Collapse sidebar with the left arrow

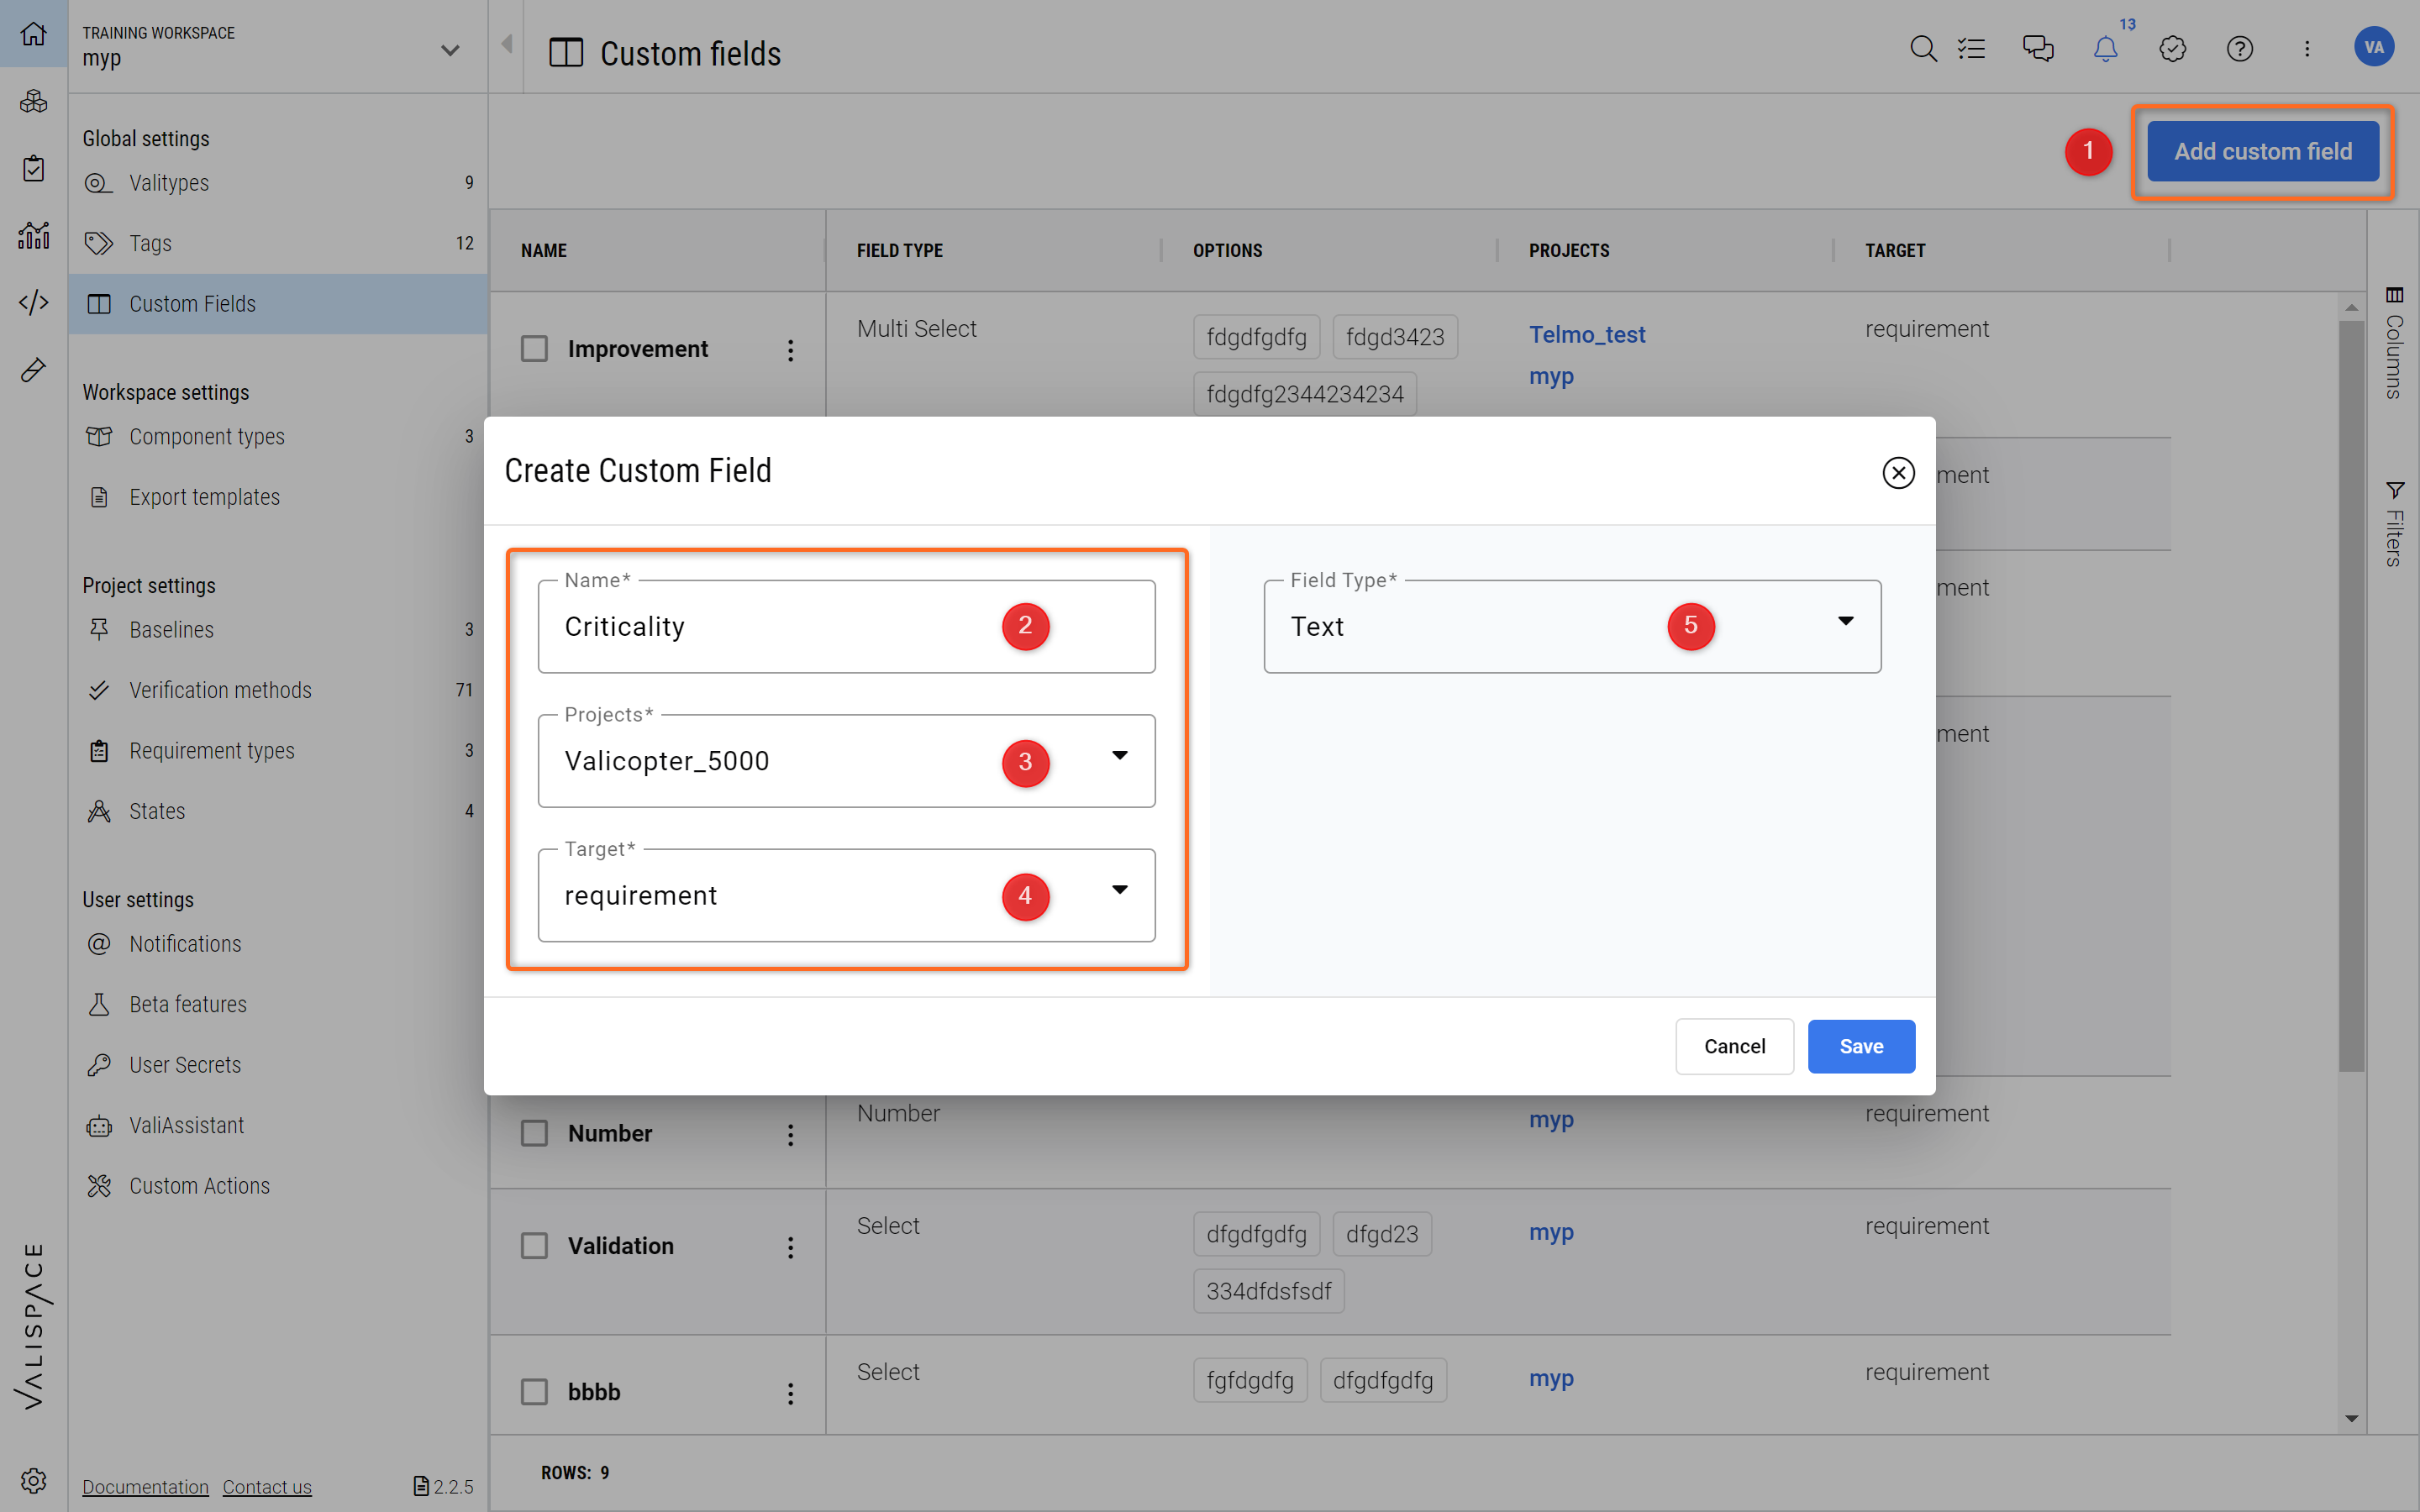[507, 44]
